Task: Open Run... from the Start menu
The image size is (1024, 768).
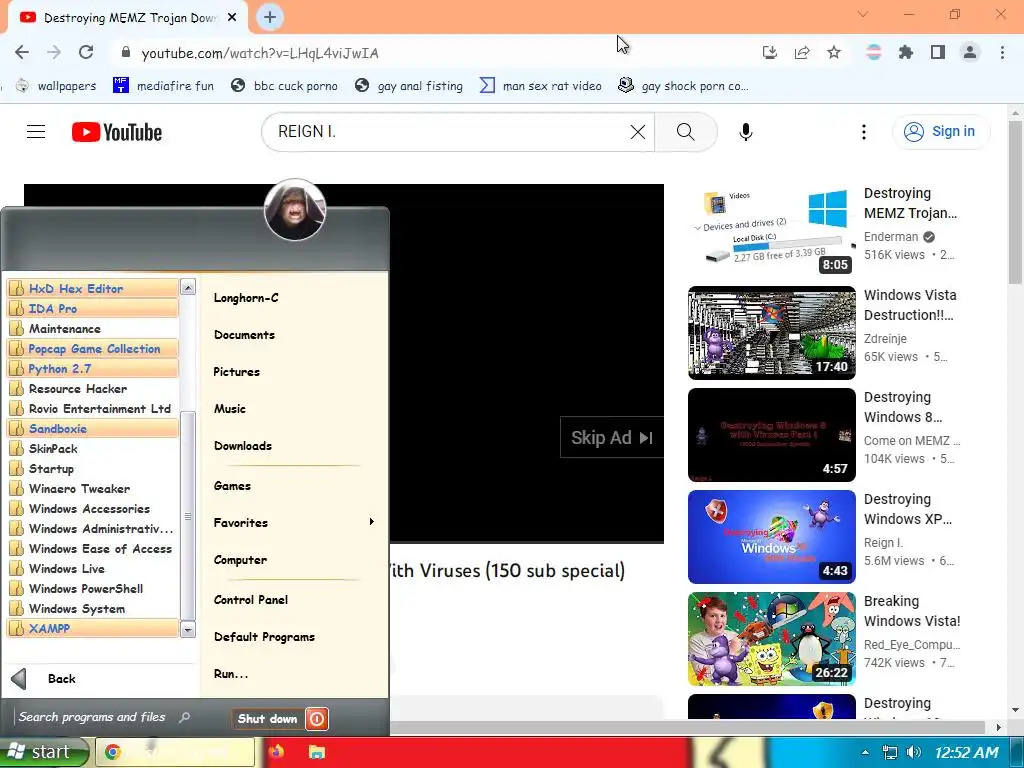Action: tap(231, 673)
